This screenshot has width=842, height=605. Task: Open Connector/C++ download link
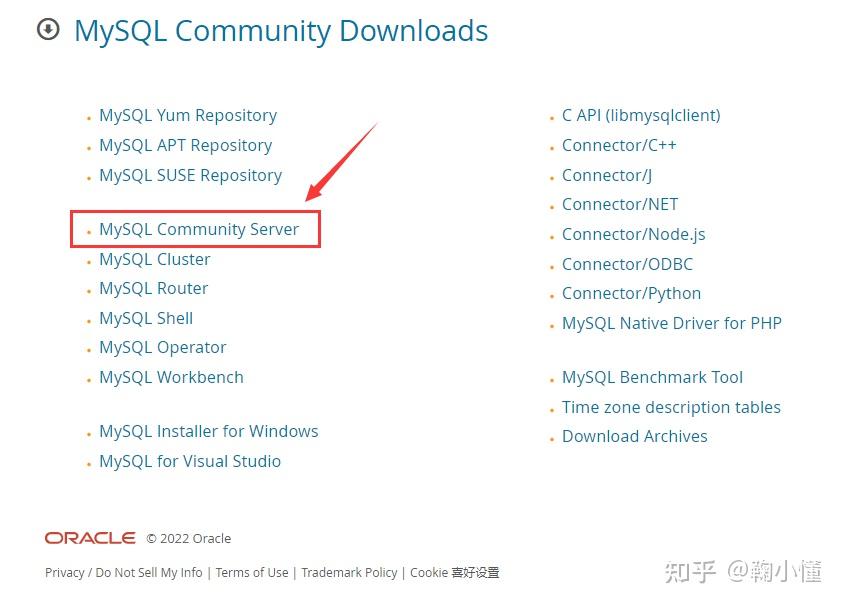[x=619, y=145]
